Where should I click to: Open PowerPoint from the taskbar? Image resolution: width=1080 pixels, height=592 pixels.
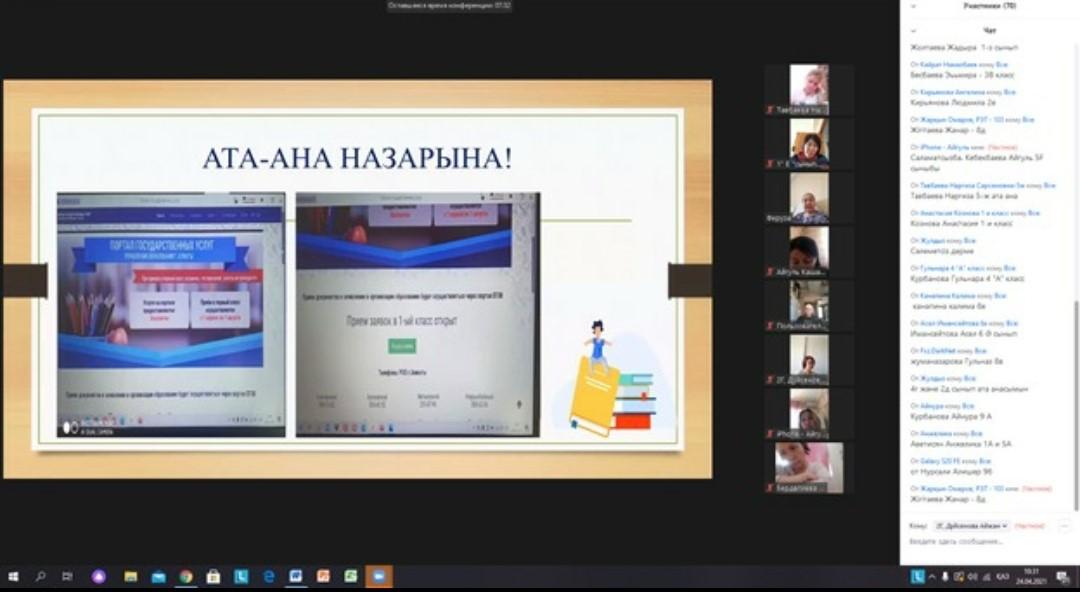(323, 577)
